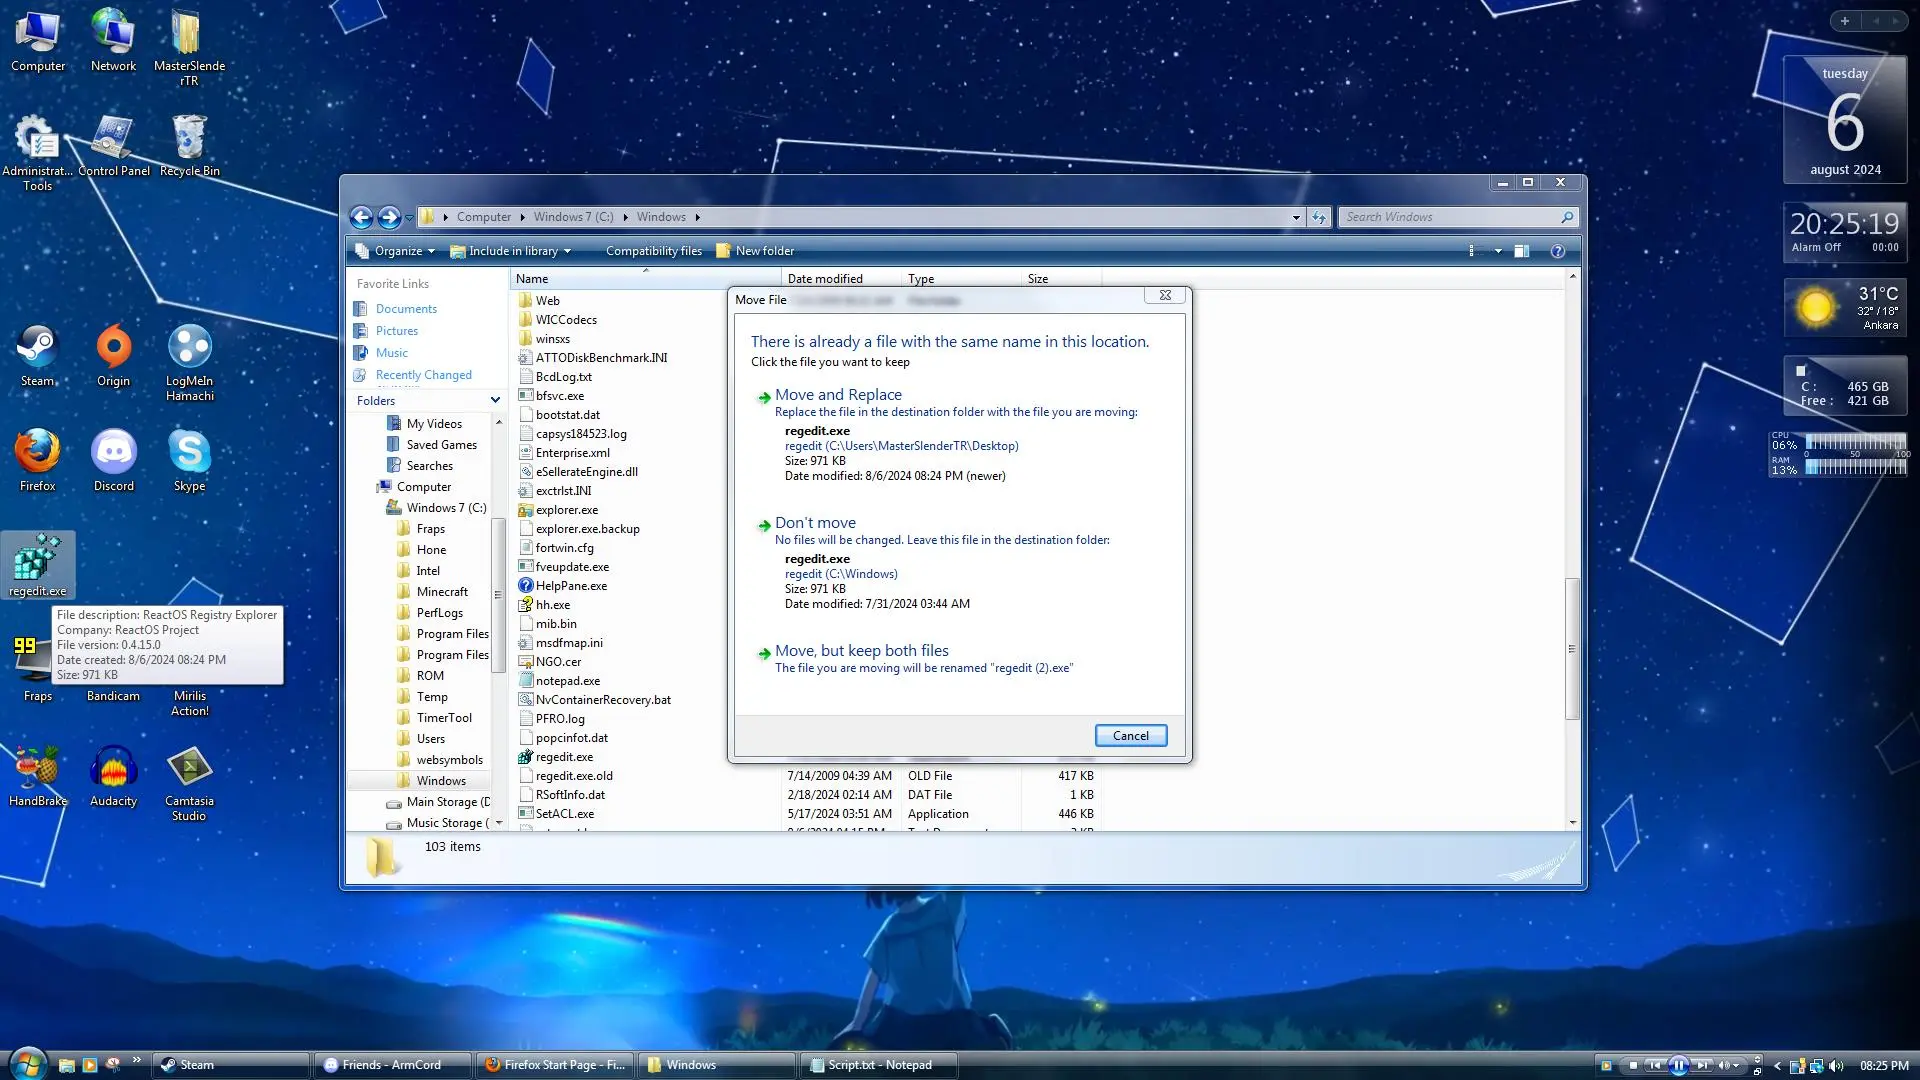Close the Move File dialog
The image size is (1920, 1080).
point(1165,296)
